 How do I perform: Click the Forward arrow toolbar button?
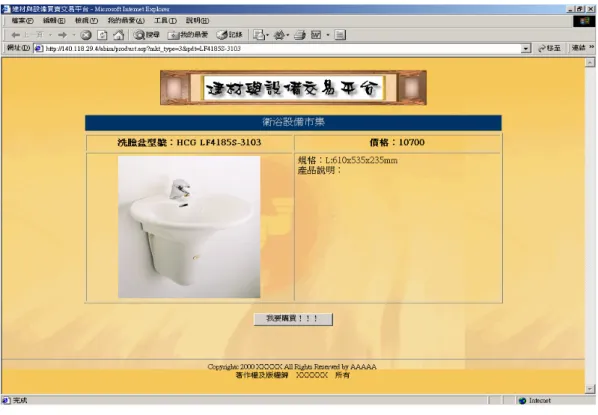point(62,35)
